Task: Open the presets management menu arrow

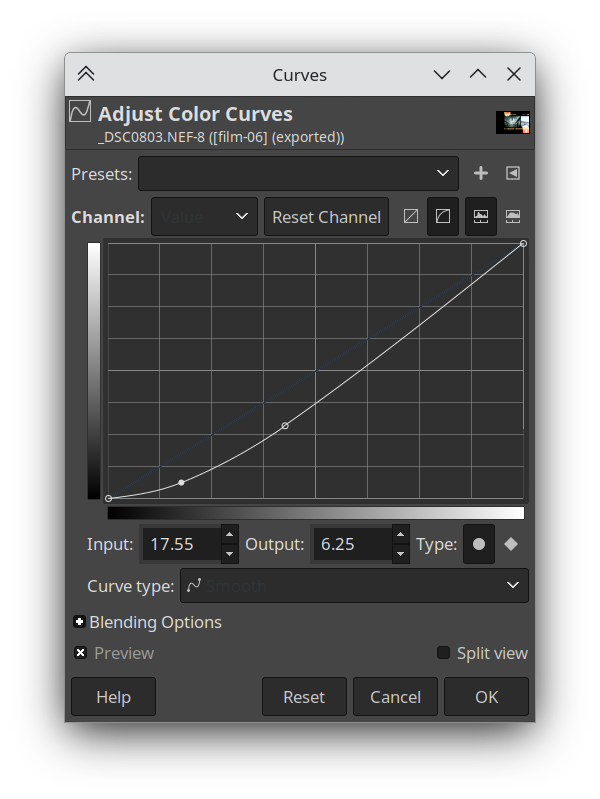Action: tap(513, 173)
